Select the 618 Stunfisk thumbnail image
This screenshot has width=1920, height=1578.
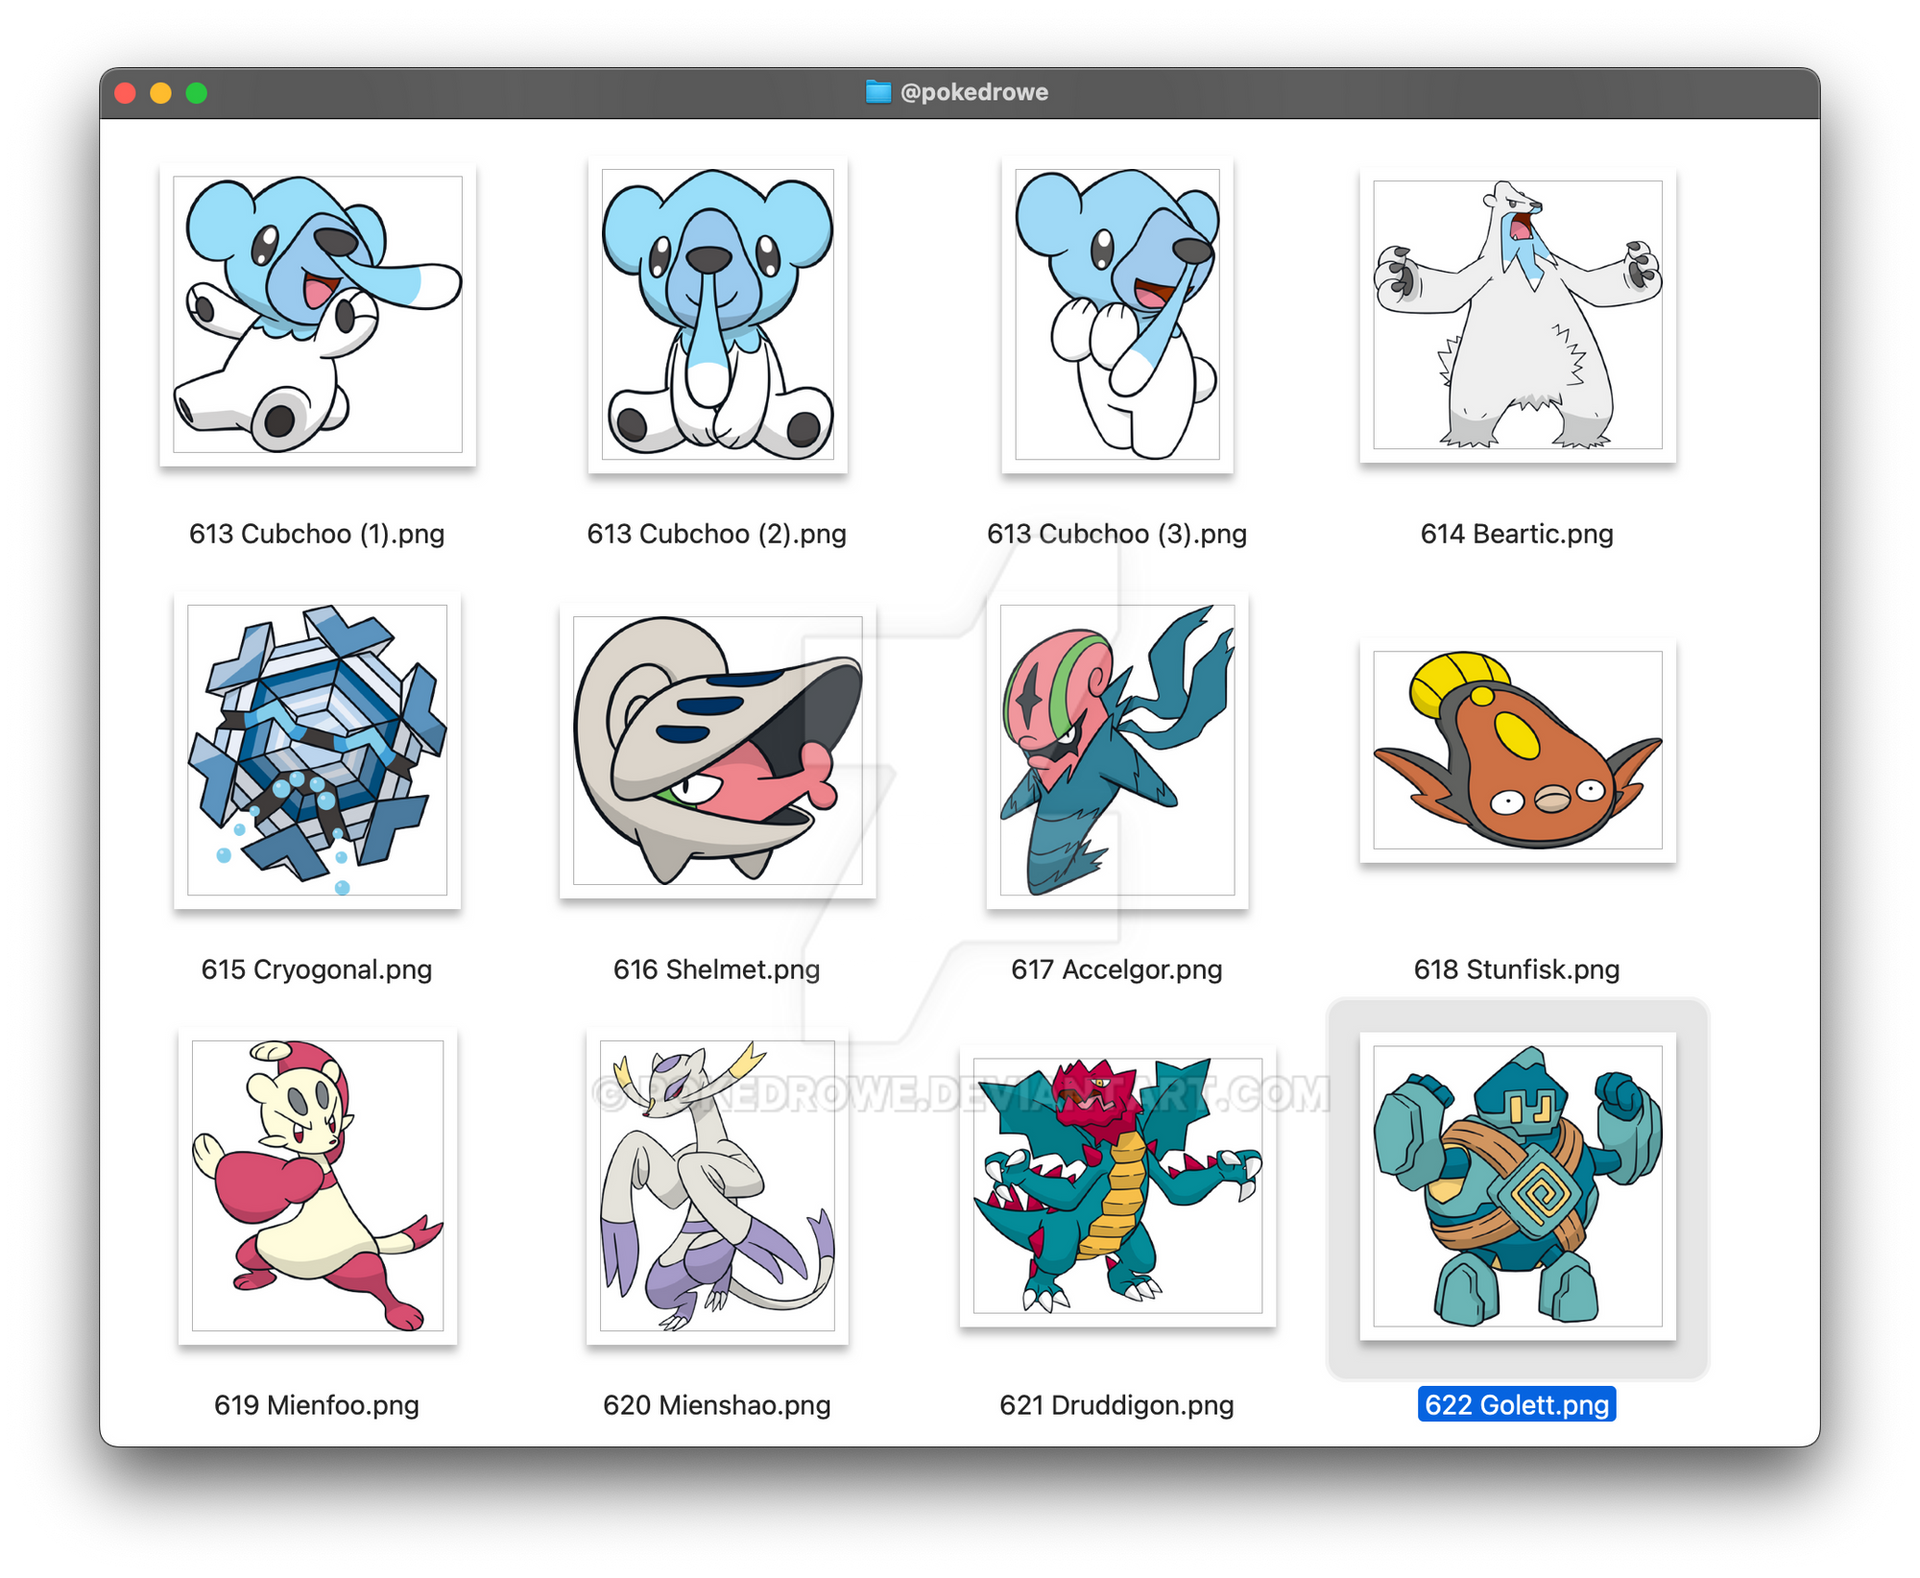click(1517, 750)
